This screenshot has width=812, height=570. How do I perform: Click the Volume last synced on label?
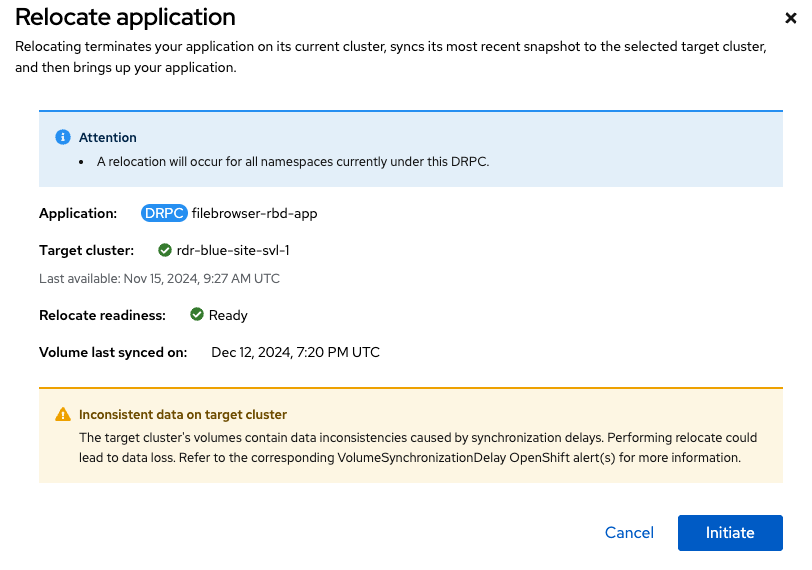point(113,352)
